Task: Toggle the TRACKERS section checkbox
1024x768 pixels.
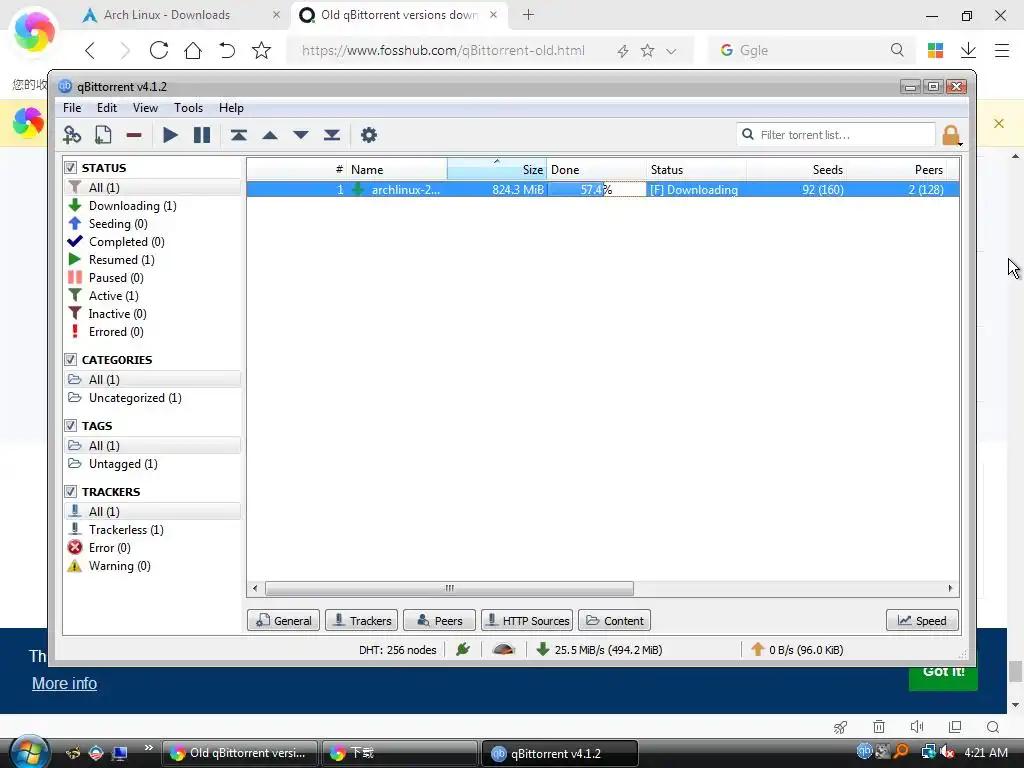Action: coord(71,492)
